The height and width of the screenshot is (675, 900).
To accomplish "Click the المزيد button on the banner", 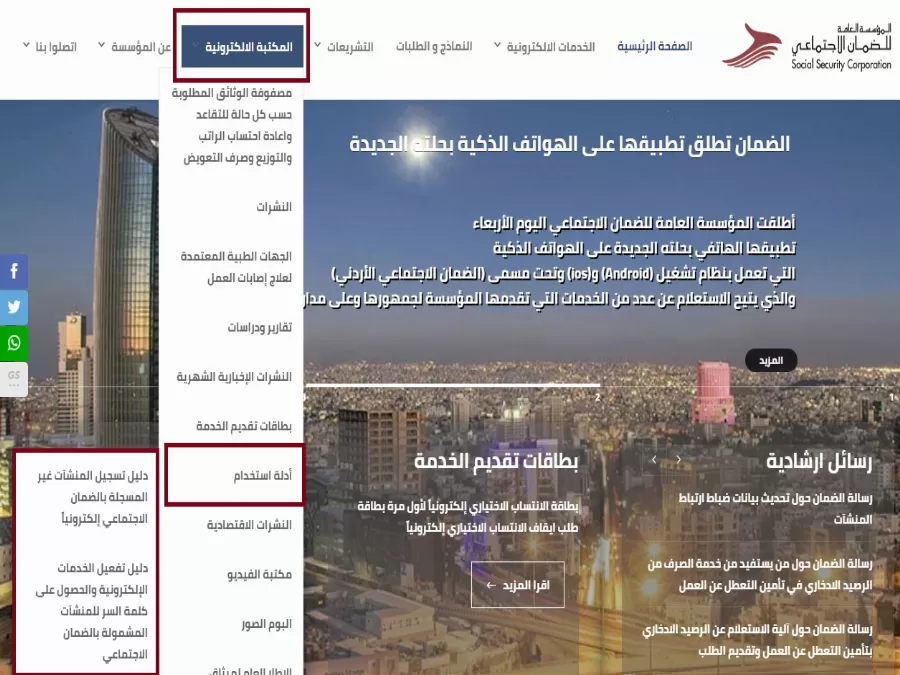I will click(771, 360).
